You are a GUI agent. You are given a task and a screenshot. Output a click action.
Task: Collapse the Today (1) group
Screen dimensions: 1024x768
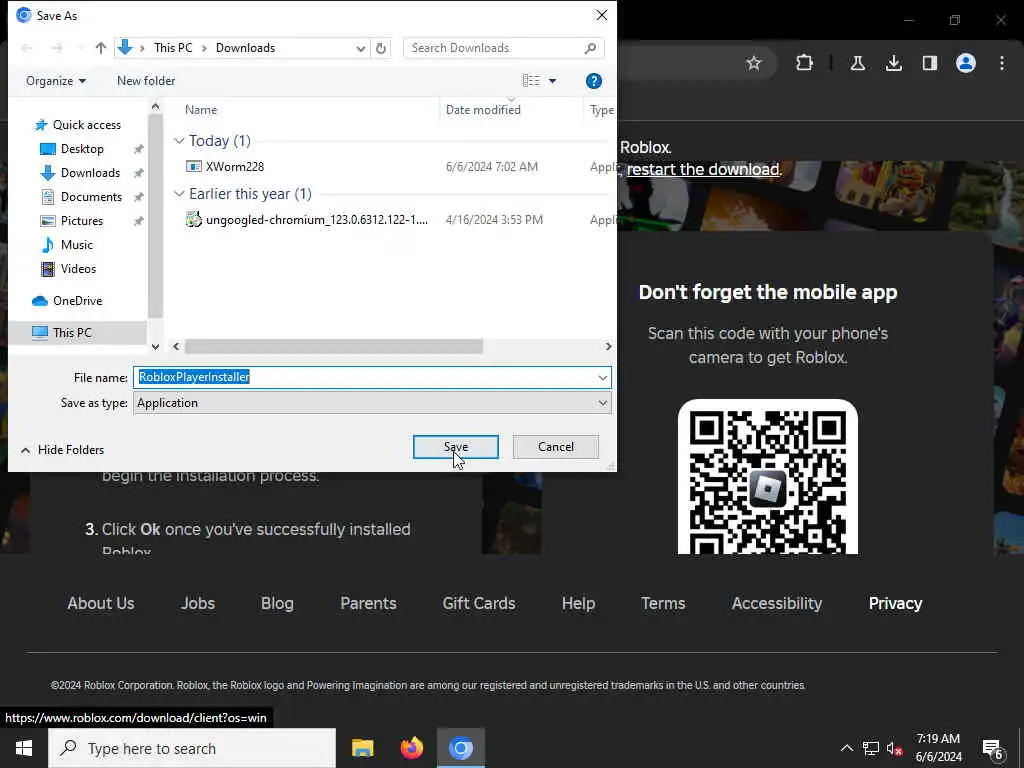[179, 140]
